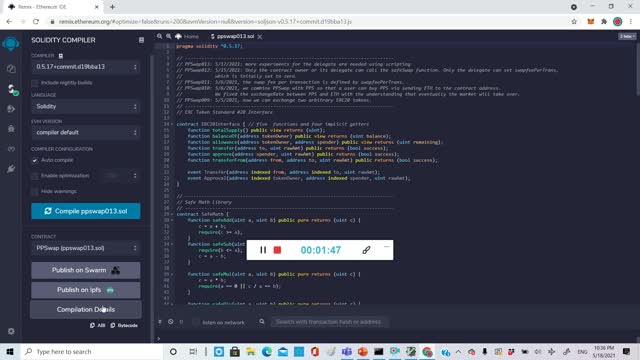The width and height of the screenshot is (640, 360).
Task: Select the Solidity compiler sidebar icon
Action: tap(12, 89)
